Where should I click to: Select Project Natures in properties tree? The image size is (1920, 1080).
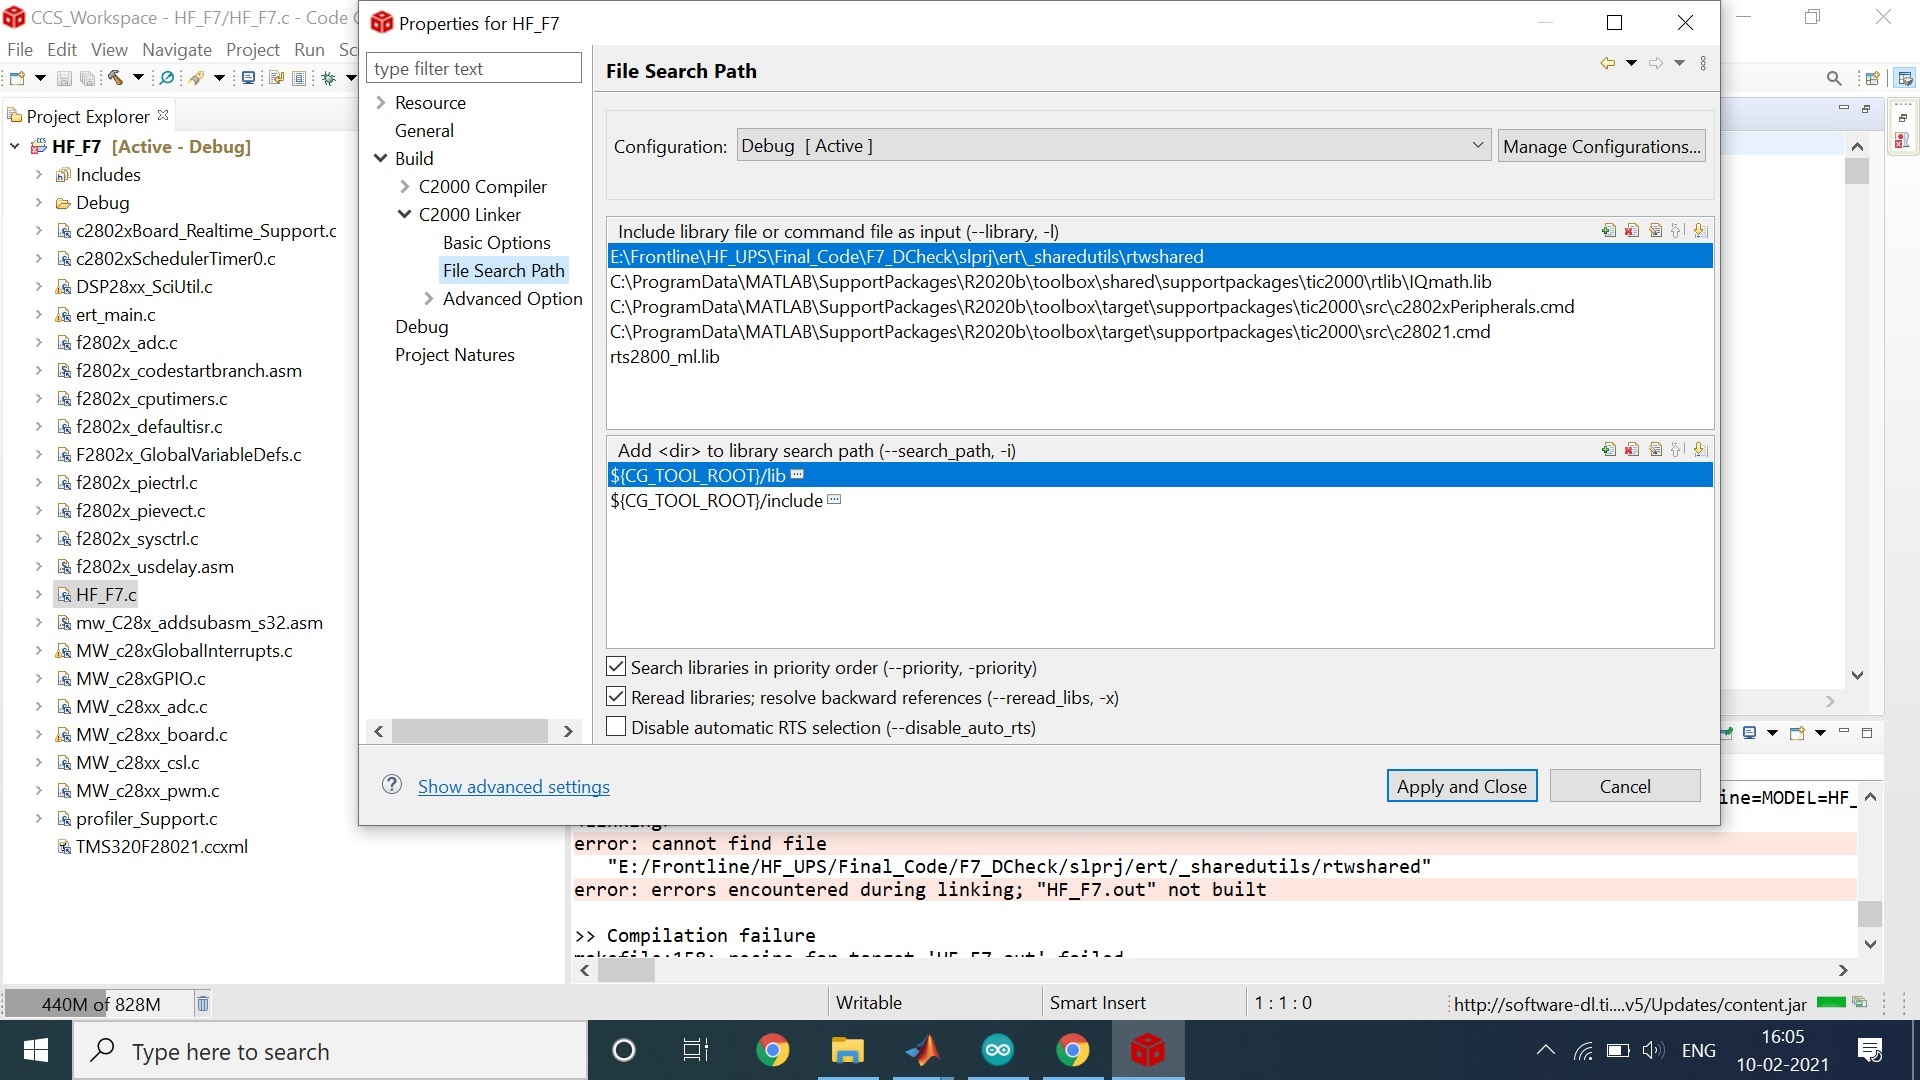[454, 354]
